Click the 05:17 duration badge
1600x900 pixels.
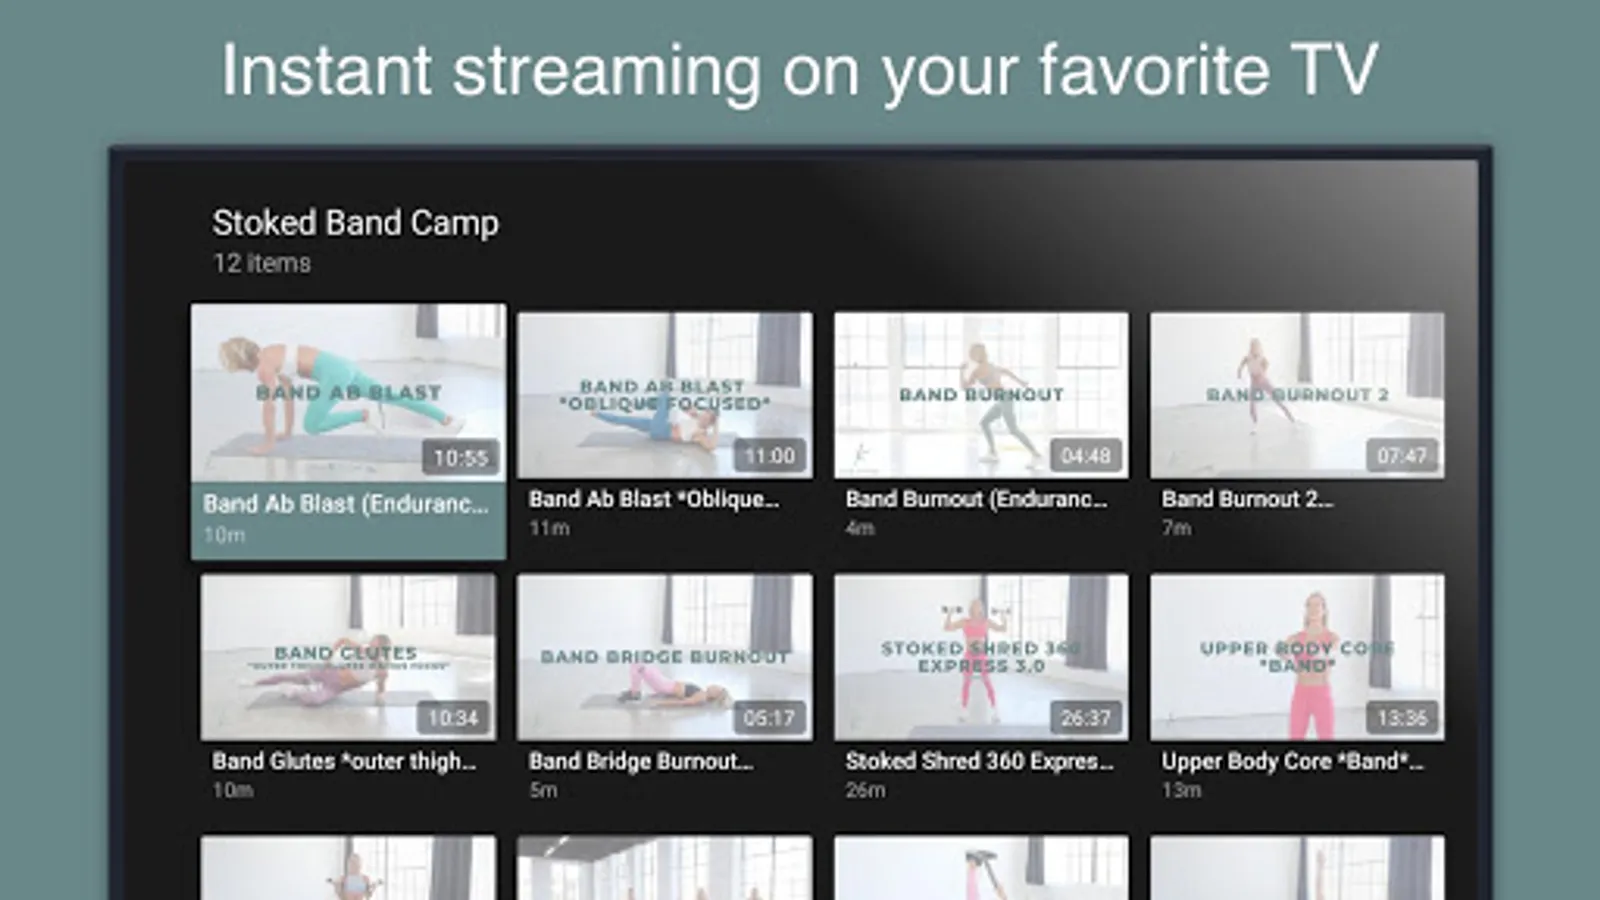click(769, 718)
